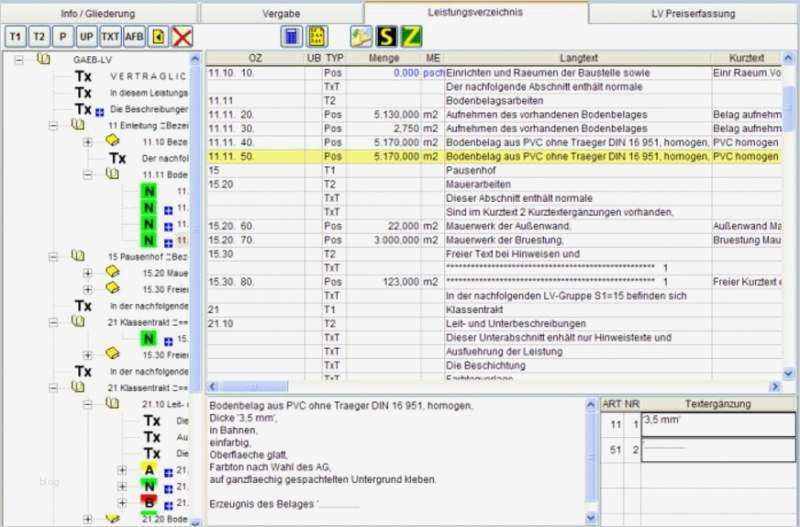Click the 11.10 Beze yellow folder icon
Image resolution: width=800 pixels, height=527 pixels.
point(112,140)
